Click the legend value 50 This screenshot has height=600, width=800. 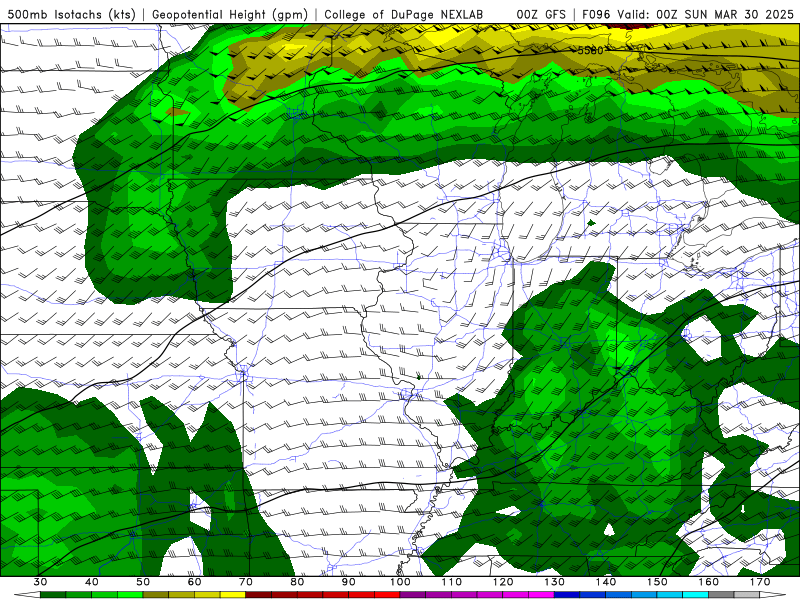coord(143,582)
